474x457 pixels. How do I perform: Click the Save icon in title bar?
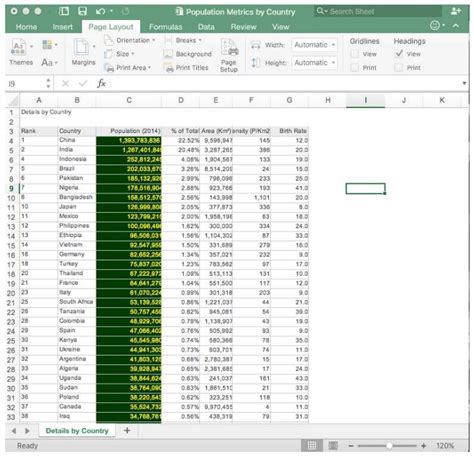[x=82, y=11]
